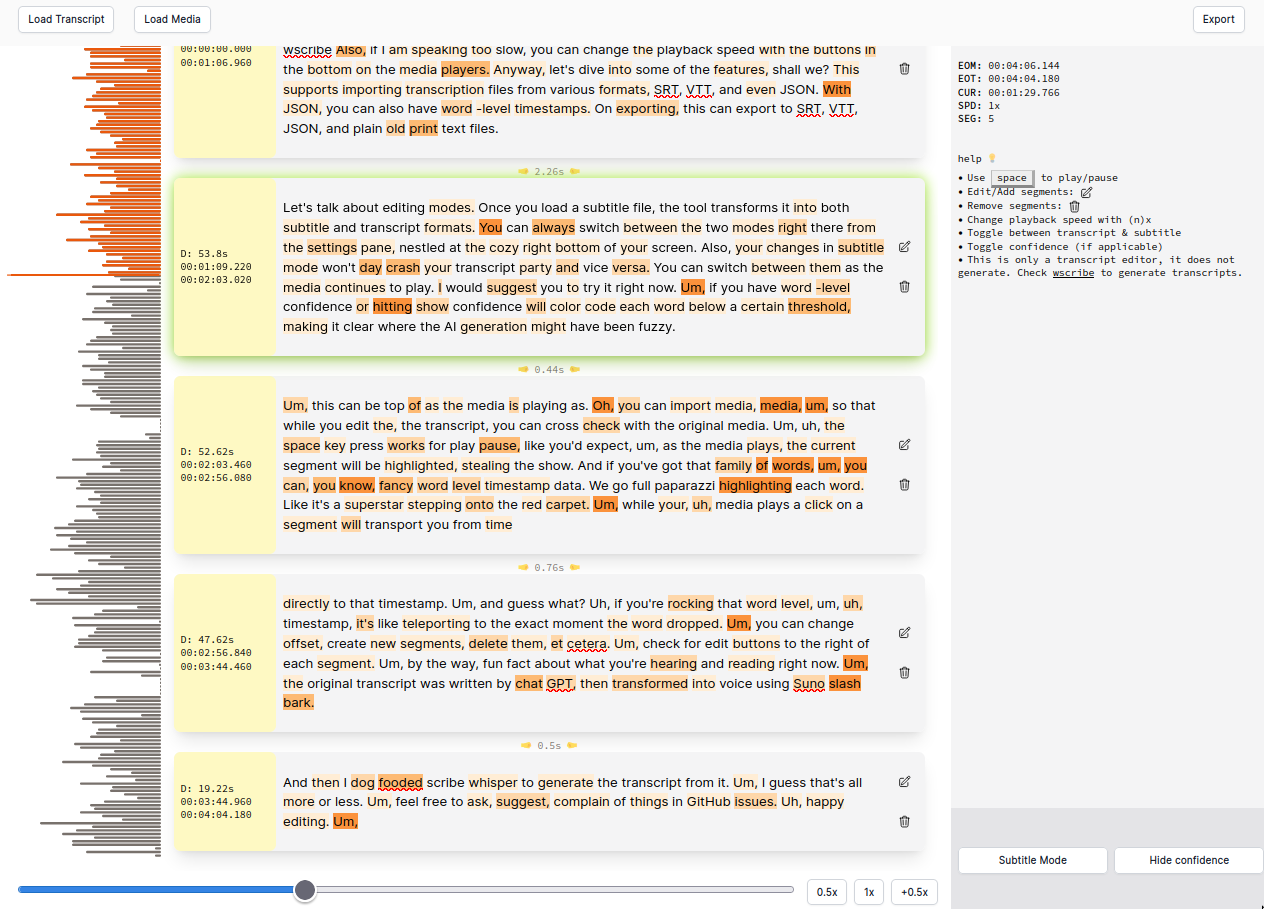Screen dimensions: 1264x909
Task: Click the D: 47.62s duration label
Action: coord(207,640)
